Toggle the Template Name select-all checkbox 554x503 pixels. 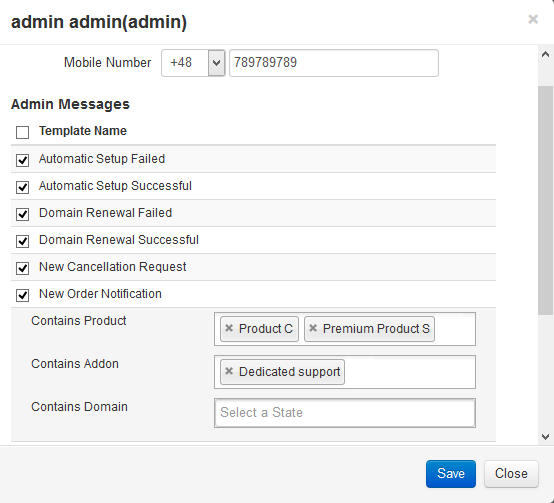click(23, 132)
